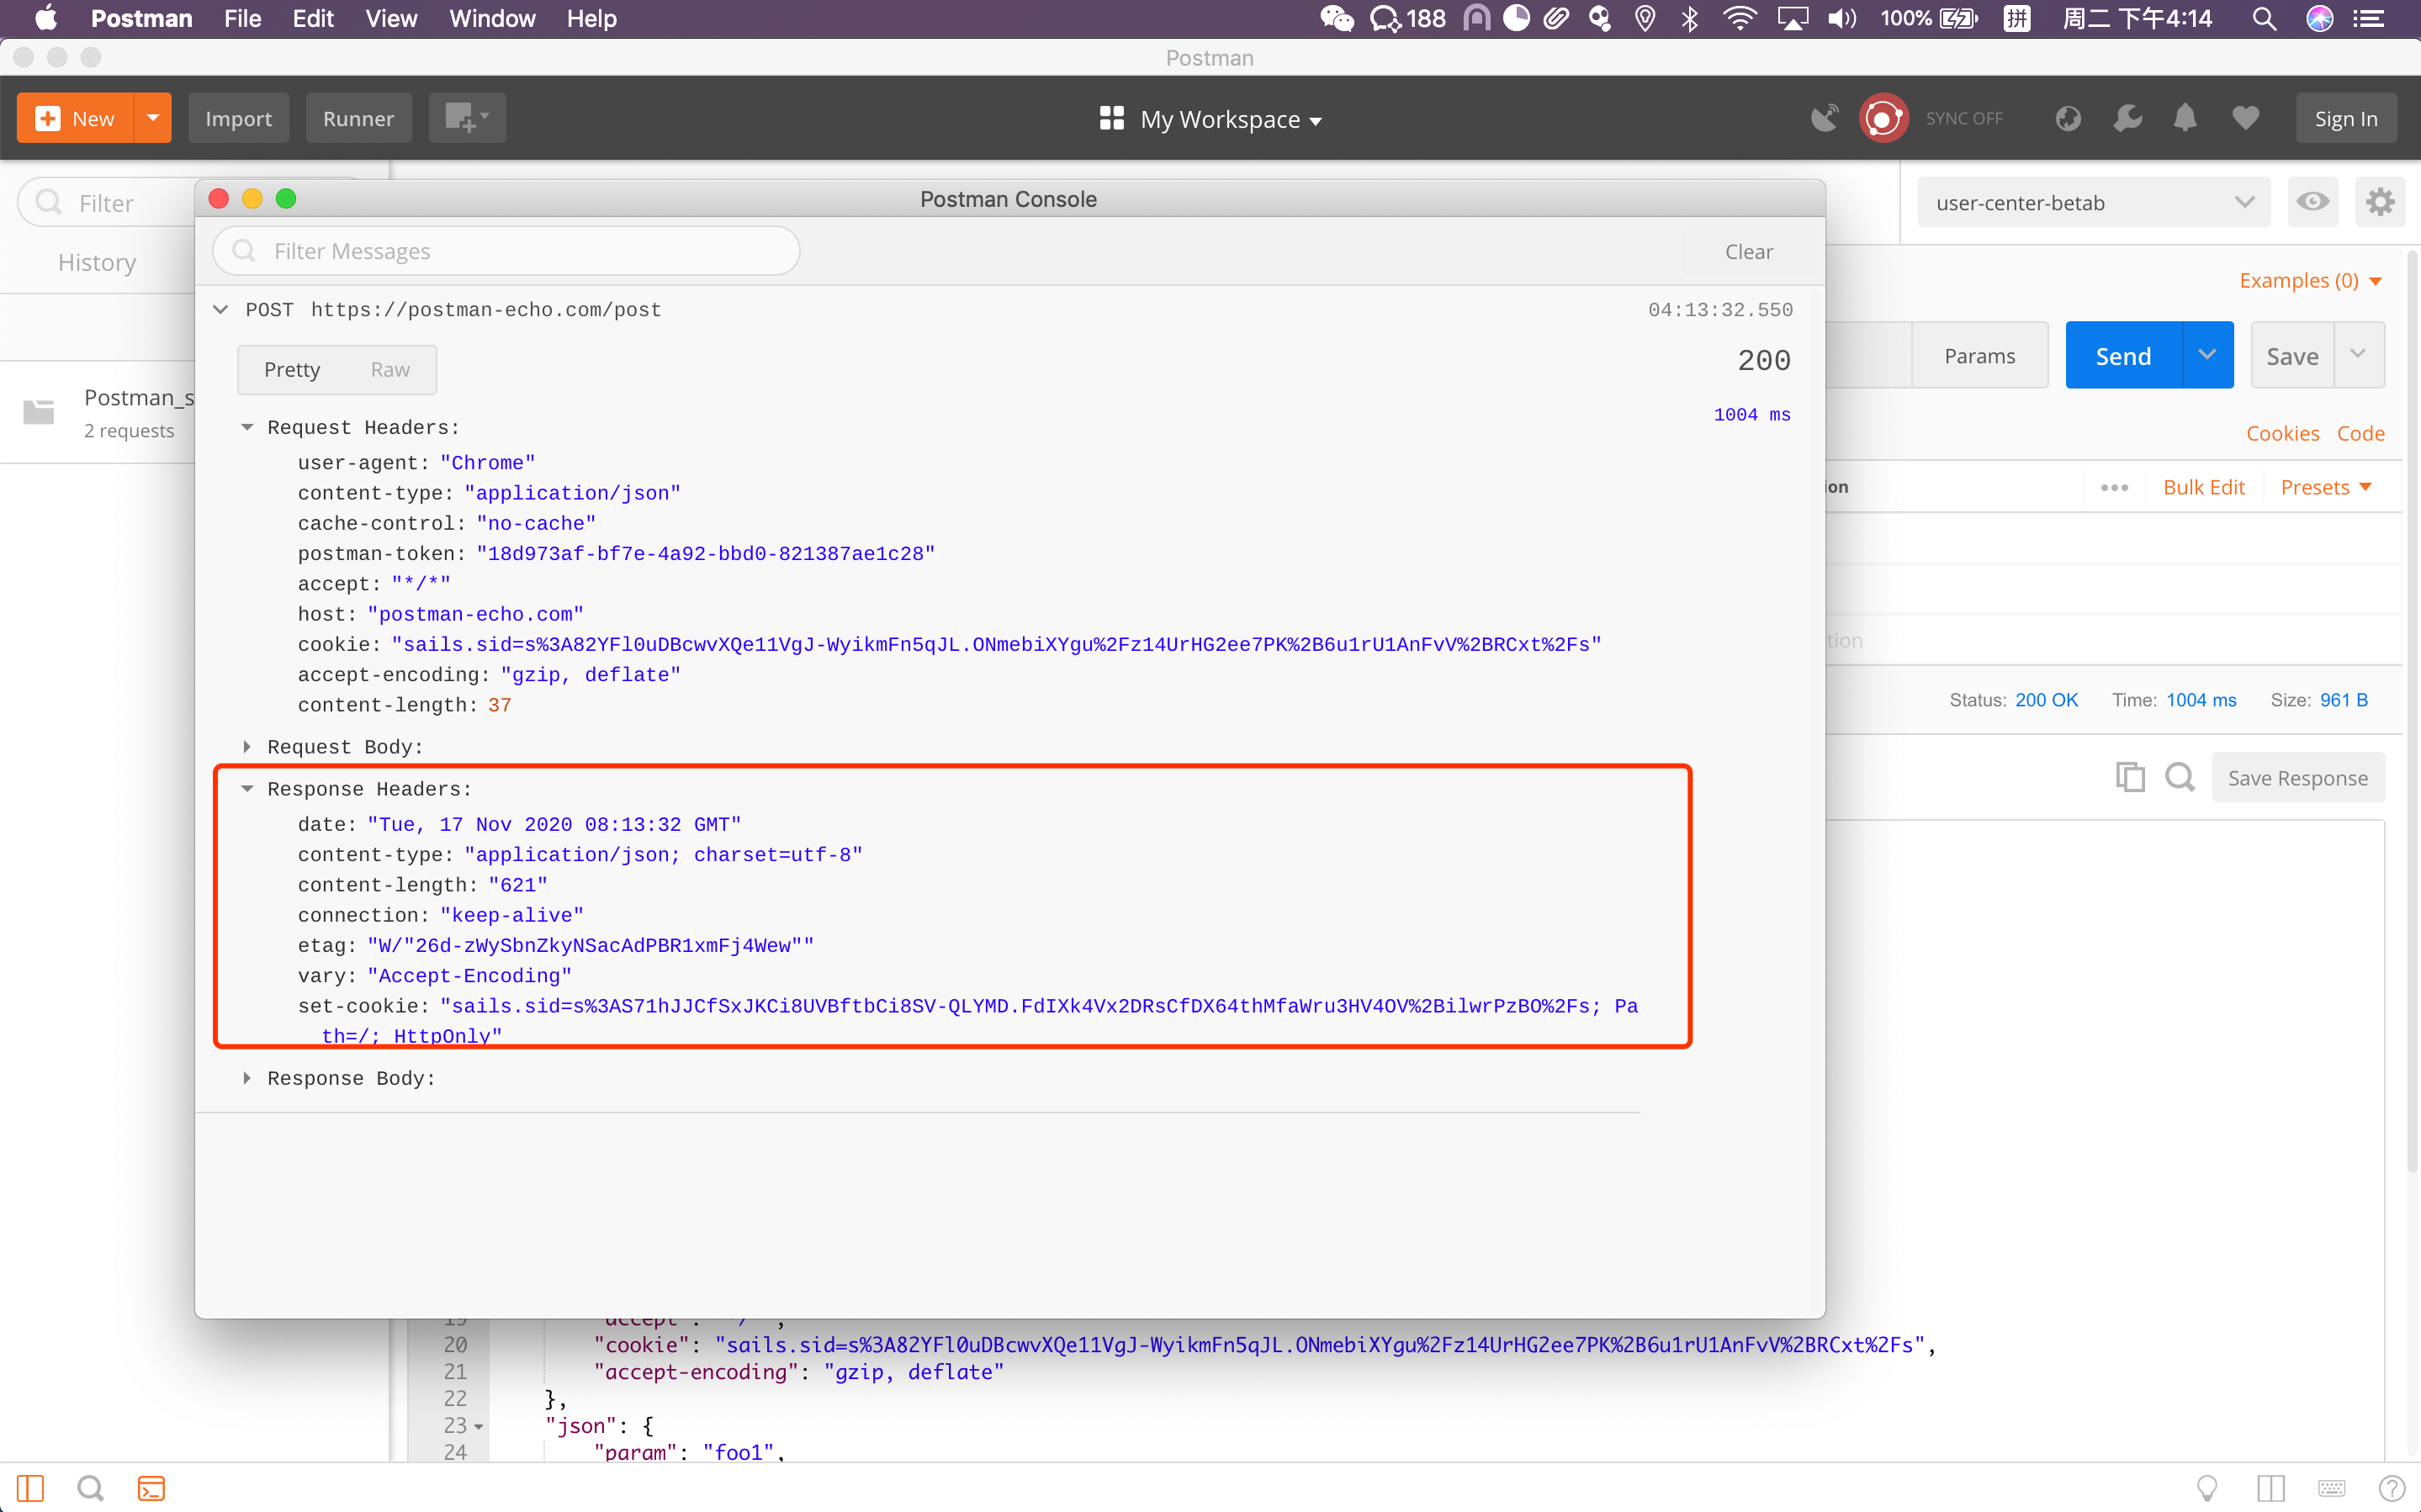Click the SYNC OFF status icon
The image size is (2421, 1512).
click(1884, 118)
